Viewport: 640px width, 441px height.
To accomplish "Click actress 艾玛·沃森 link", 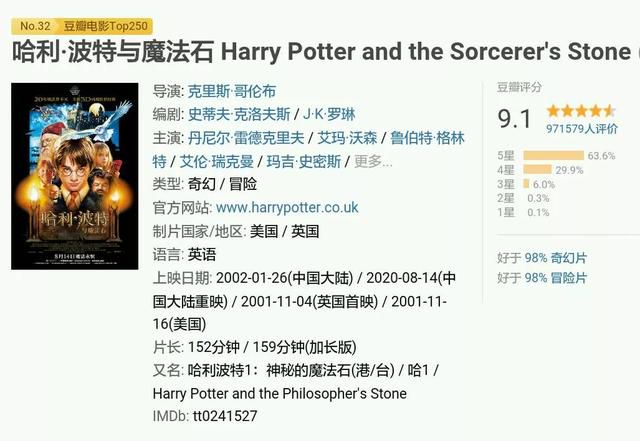I will (x=347, y=138).
